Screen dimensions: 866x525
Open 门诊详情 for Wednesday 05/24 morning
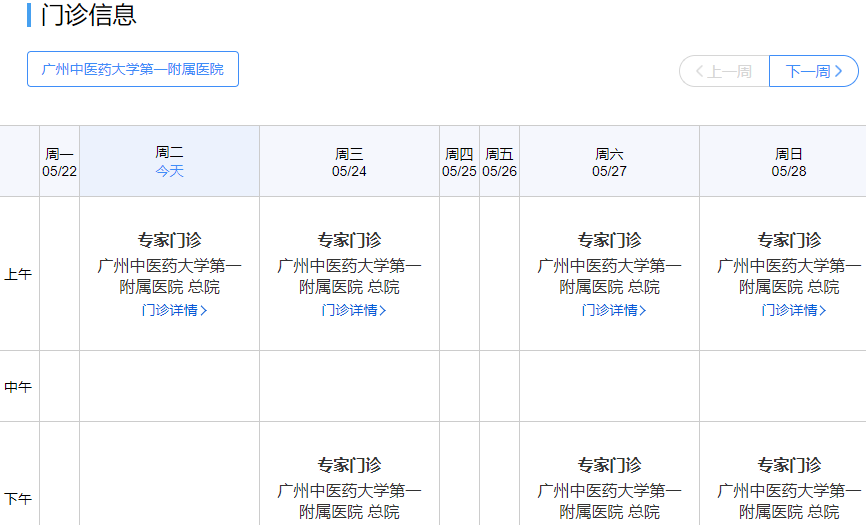pyautogui.click(x=354, y=310)
